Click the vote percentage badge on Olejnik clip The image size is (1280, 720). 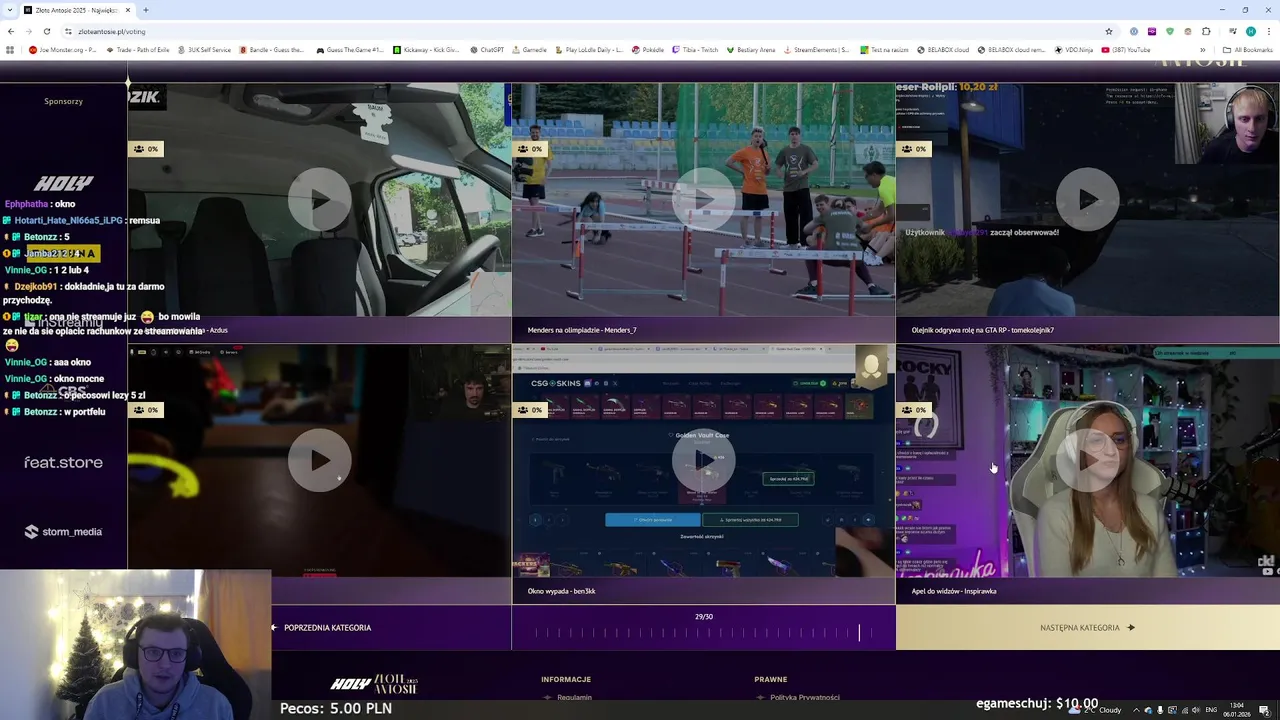coord(914,149)
